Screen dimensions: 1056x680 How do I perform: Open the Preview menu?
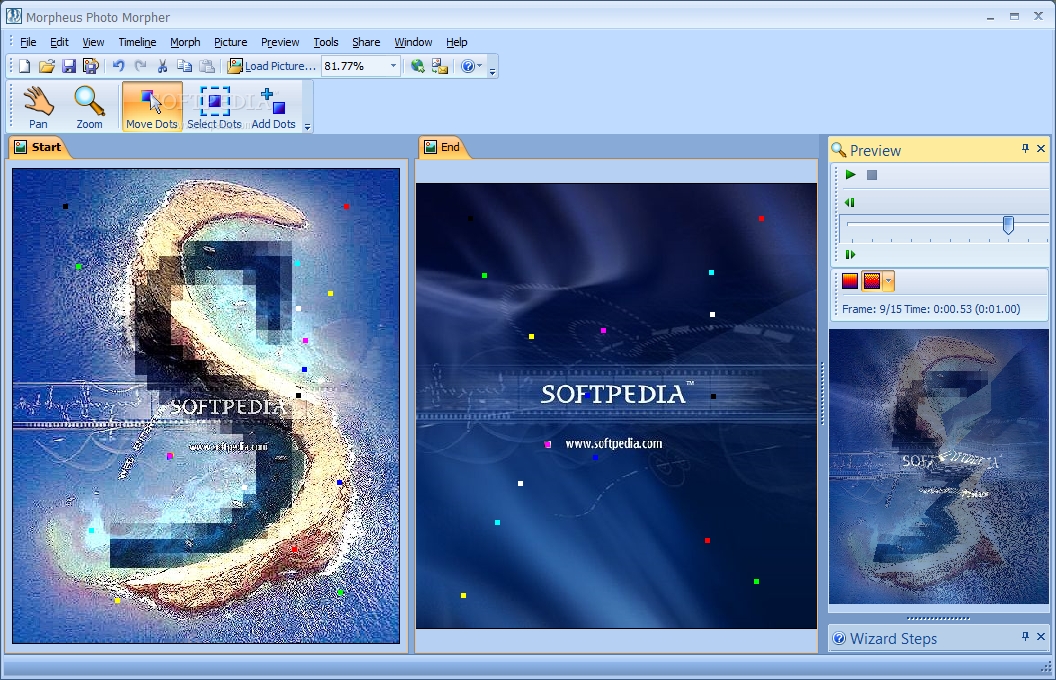click(x=280, y=42)
